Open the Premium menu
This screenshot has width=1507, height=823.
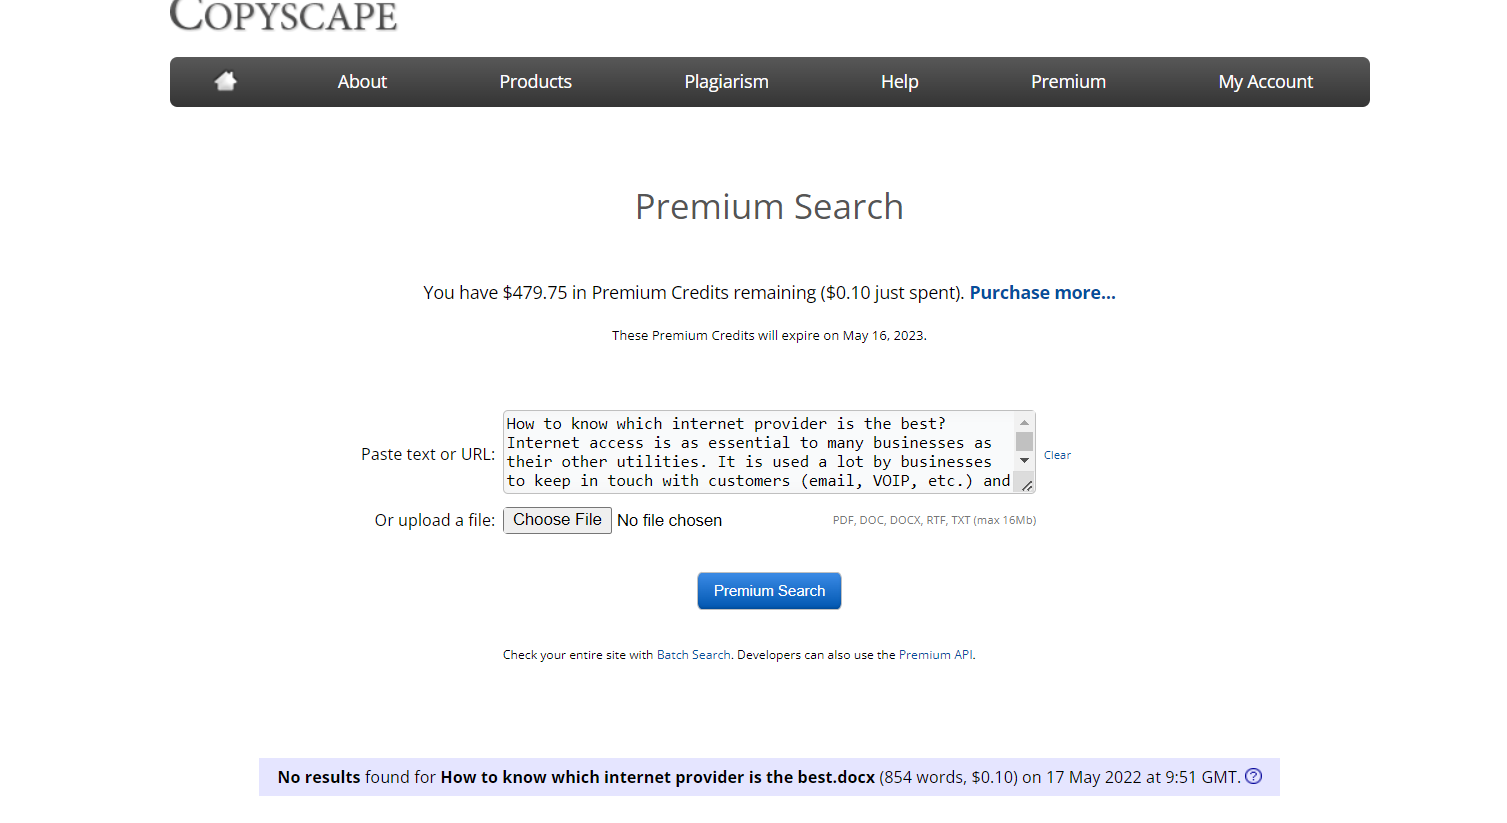tap(1068, 82)
